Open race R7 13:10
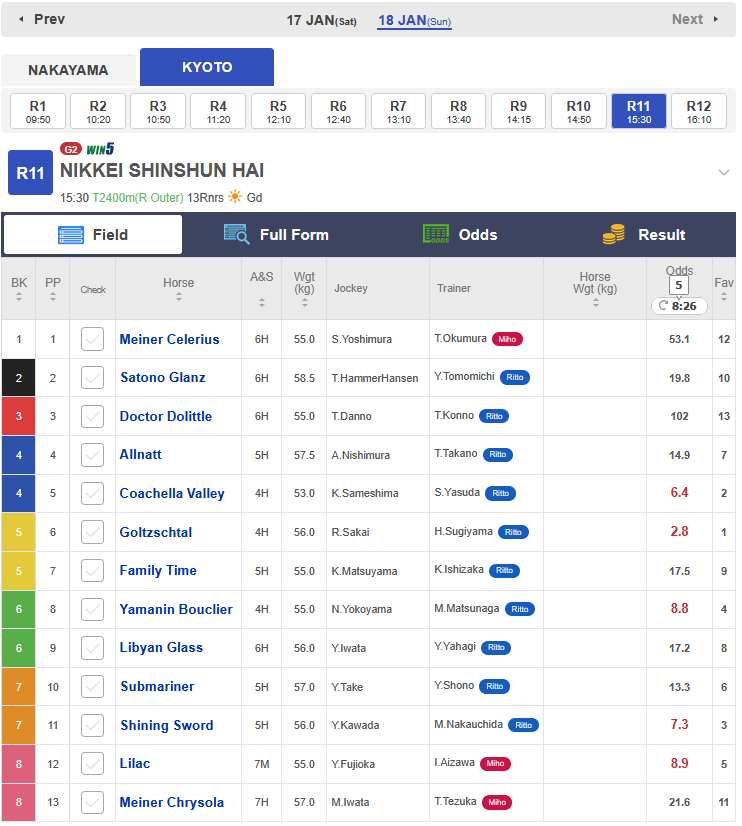 coord(399,111)
